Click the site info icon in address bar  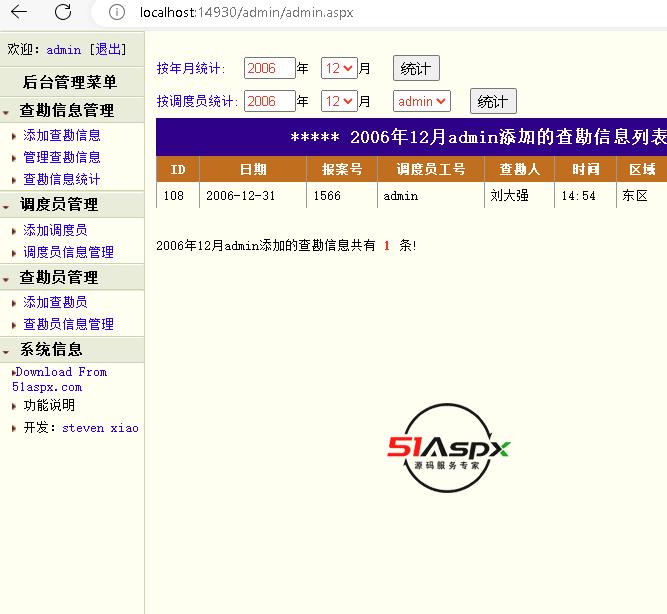(x=117, y=13)
